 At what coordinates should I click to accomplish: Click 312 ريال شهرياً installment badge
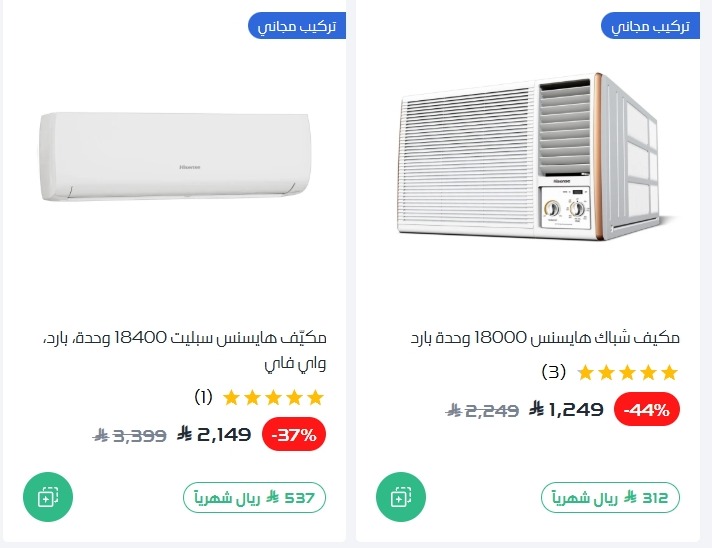(x=610, y=497)
